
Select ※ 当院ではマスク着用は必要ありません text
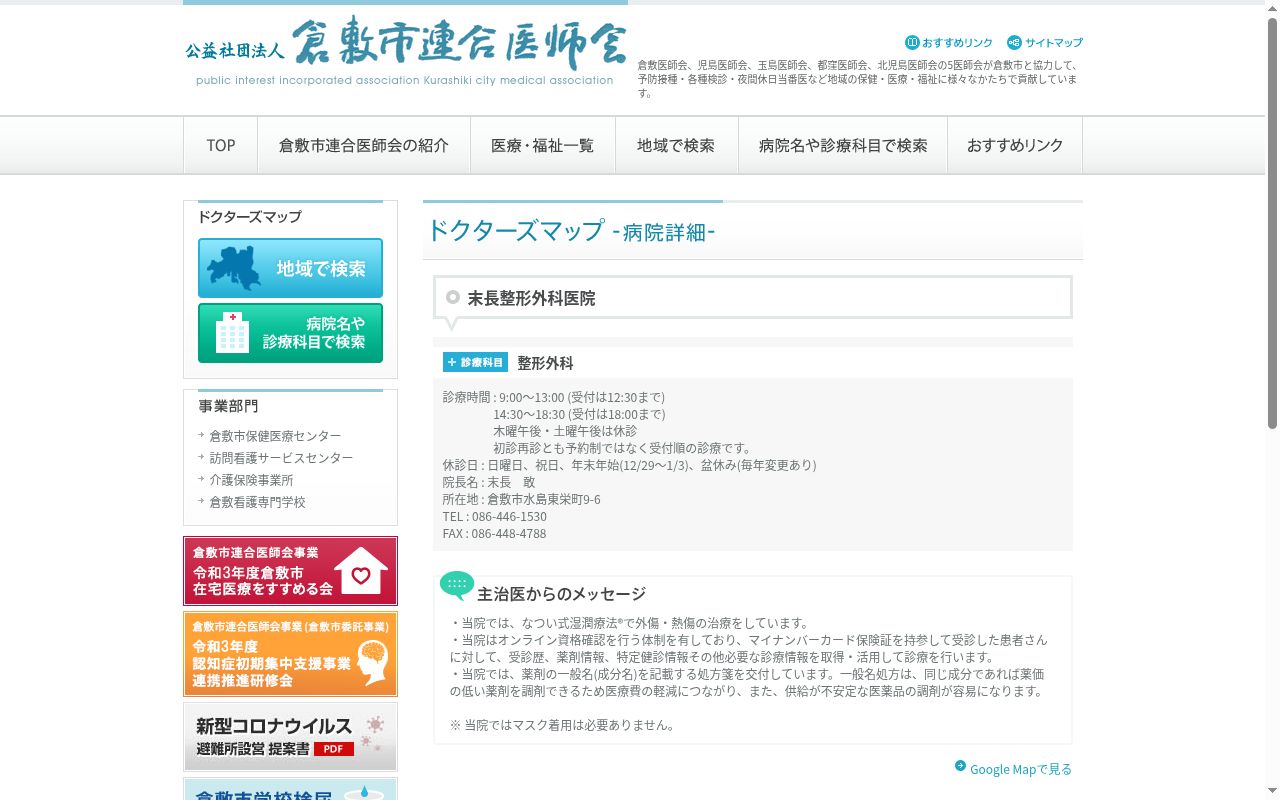tap(562, 725)
